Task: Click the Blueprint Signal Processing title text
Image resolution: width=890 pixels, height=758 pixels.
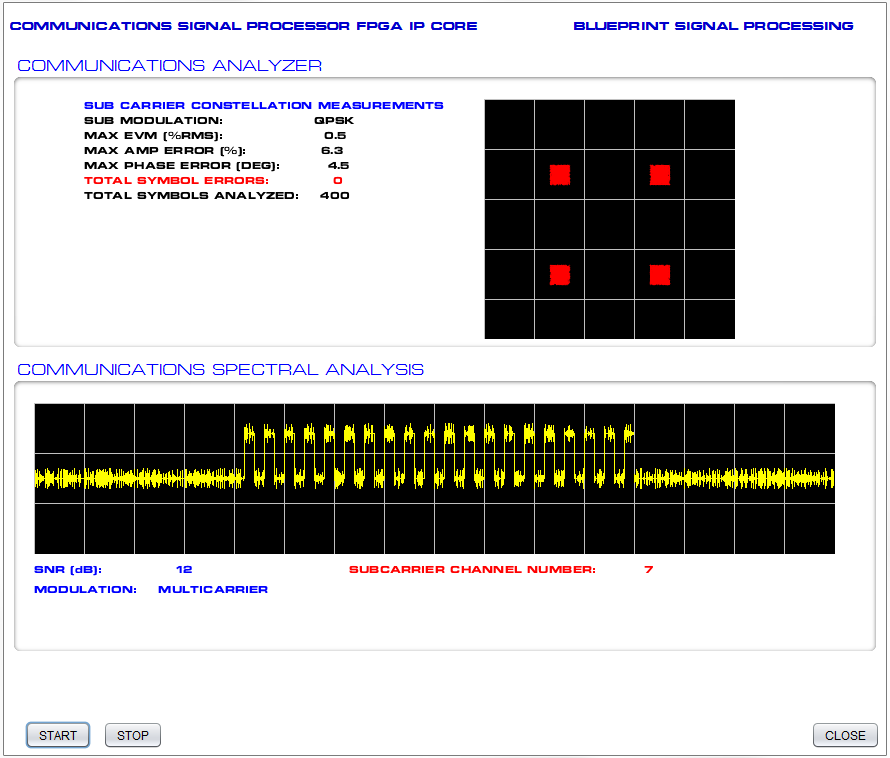Action: tap(713, 26)
